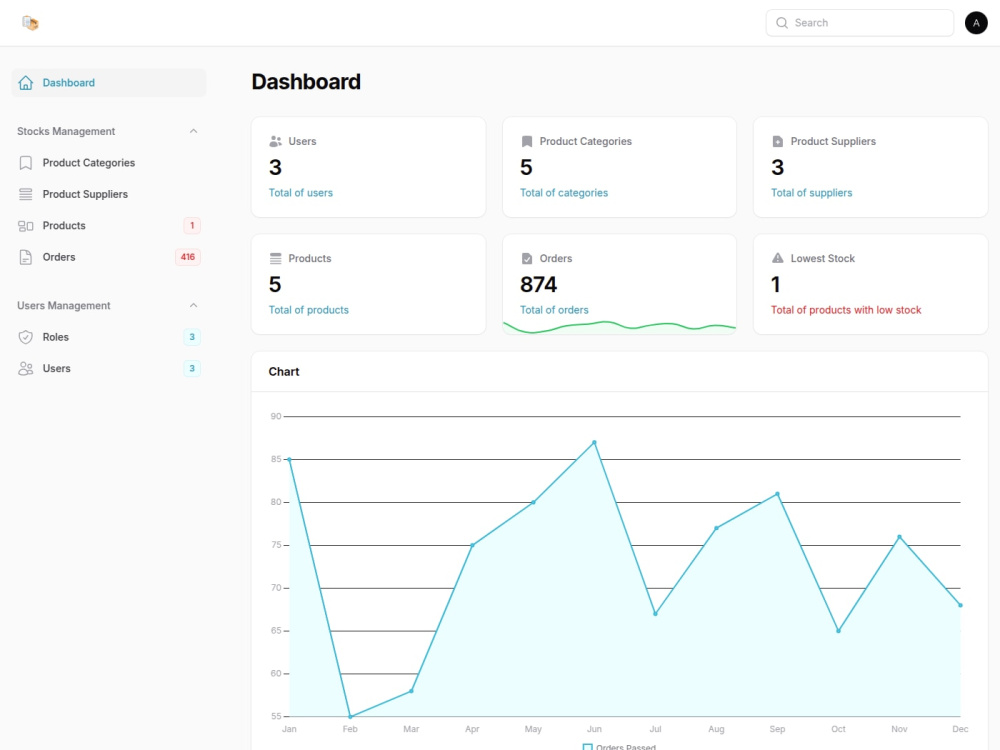Click the Orders badge showing 416
The width and height of the screenshot is (1000, 750).
(x=188, y=257)
